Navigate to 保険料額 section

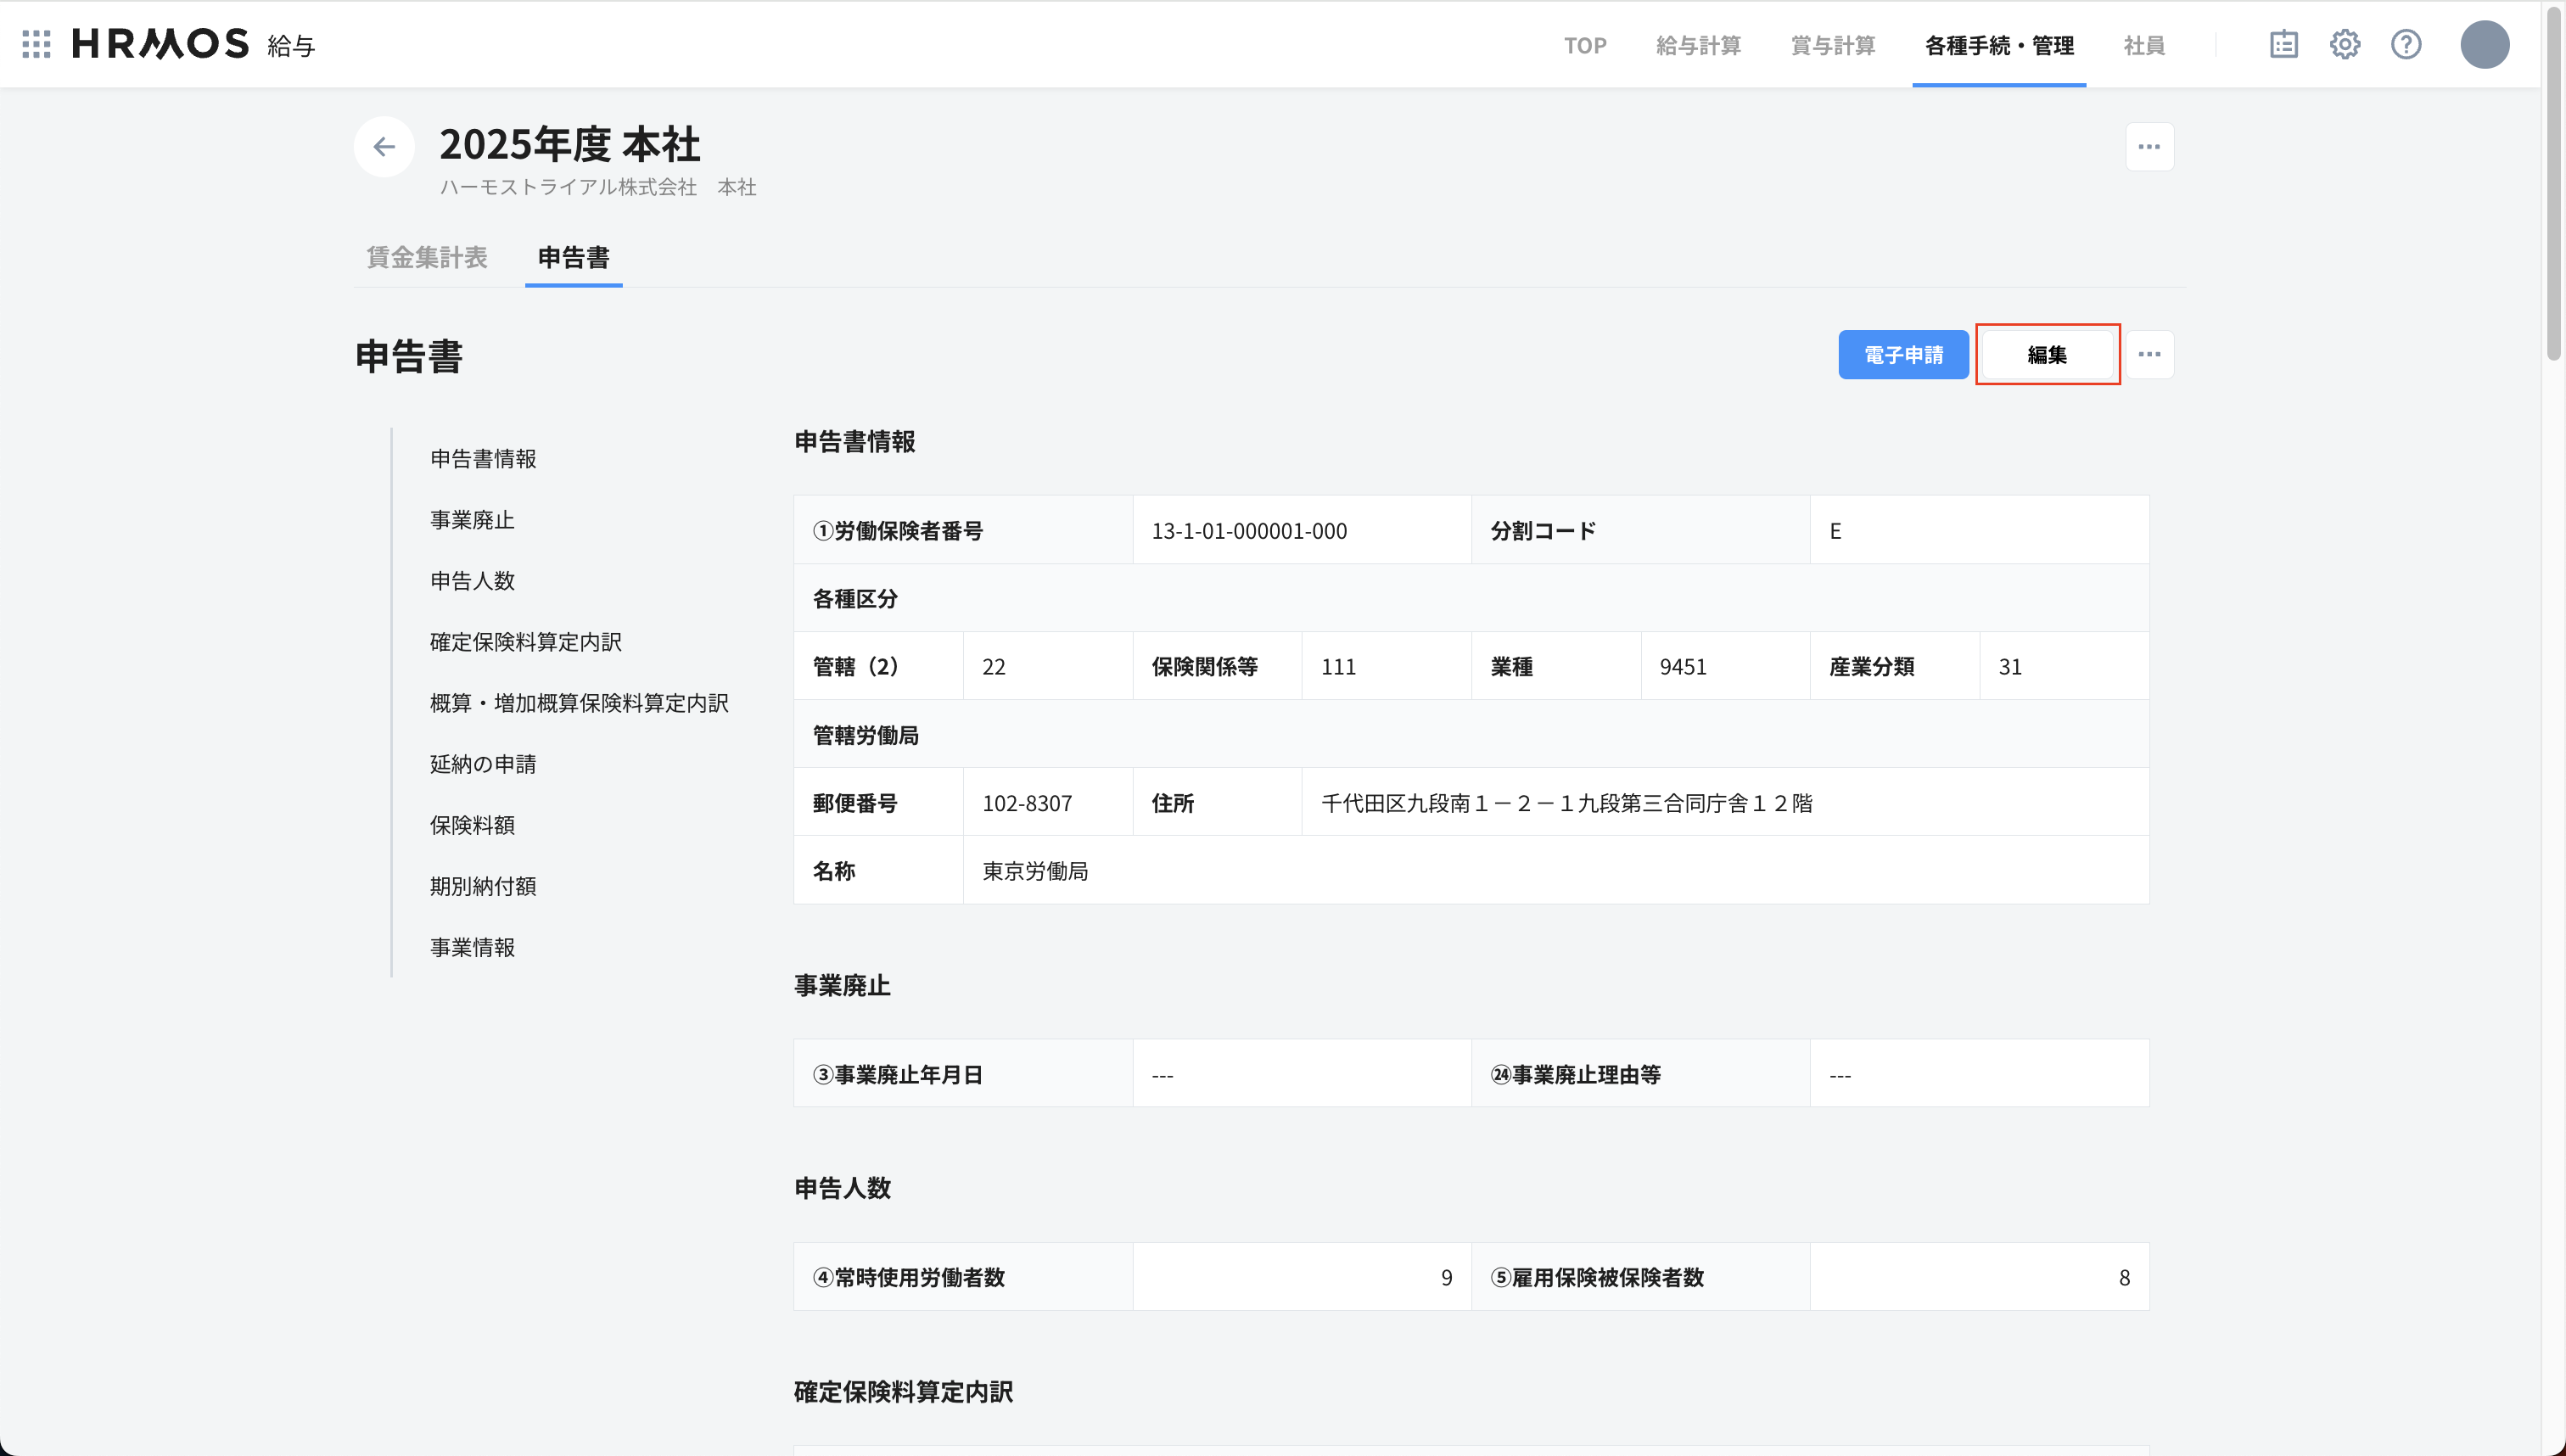tap(471, 825)
